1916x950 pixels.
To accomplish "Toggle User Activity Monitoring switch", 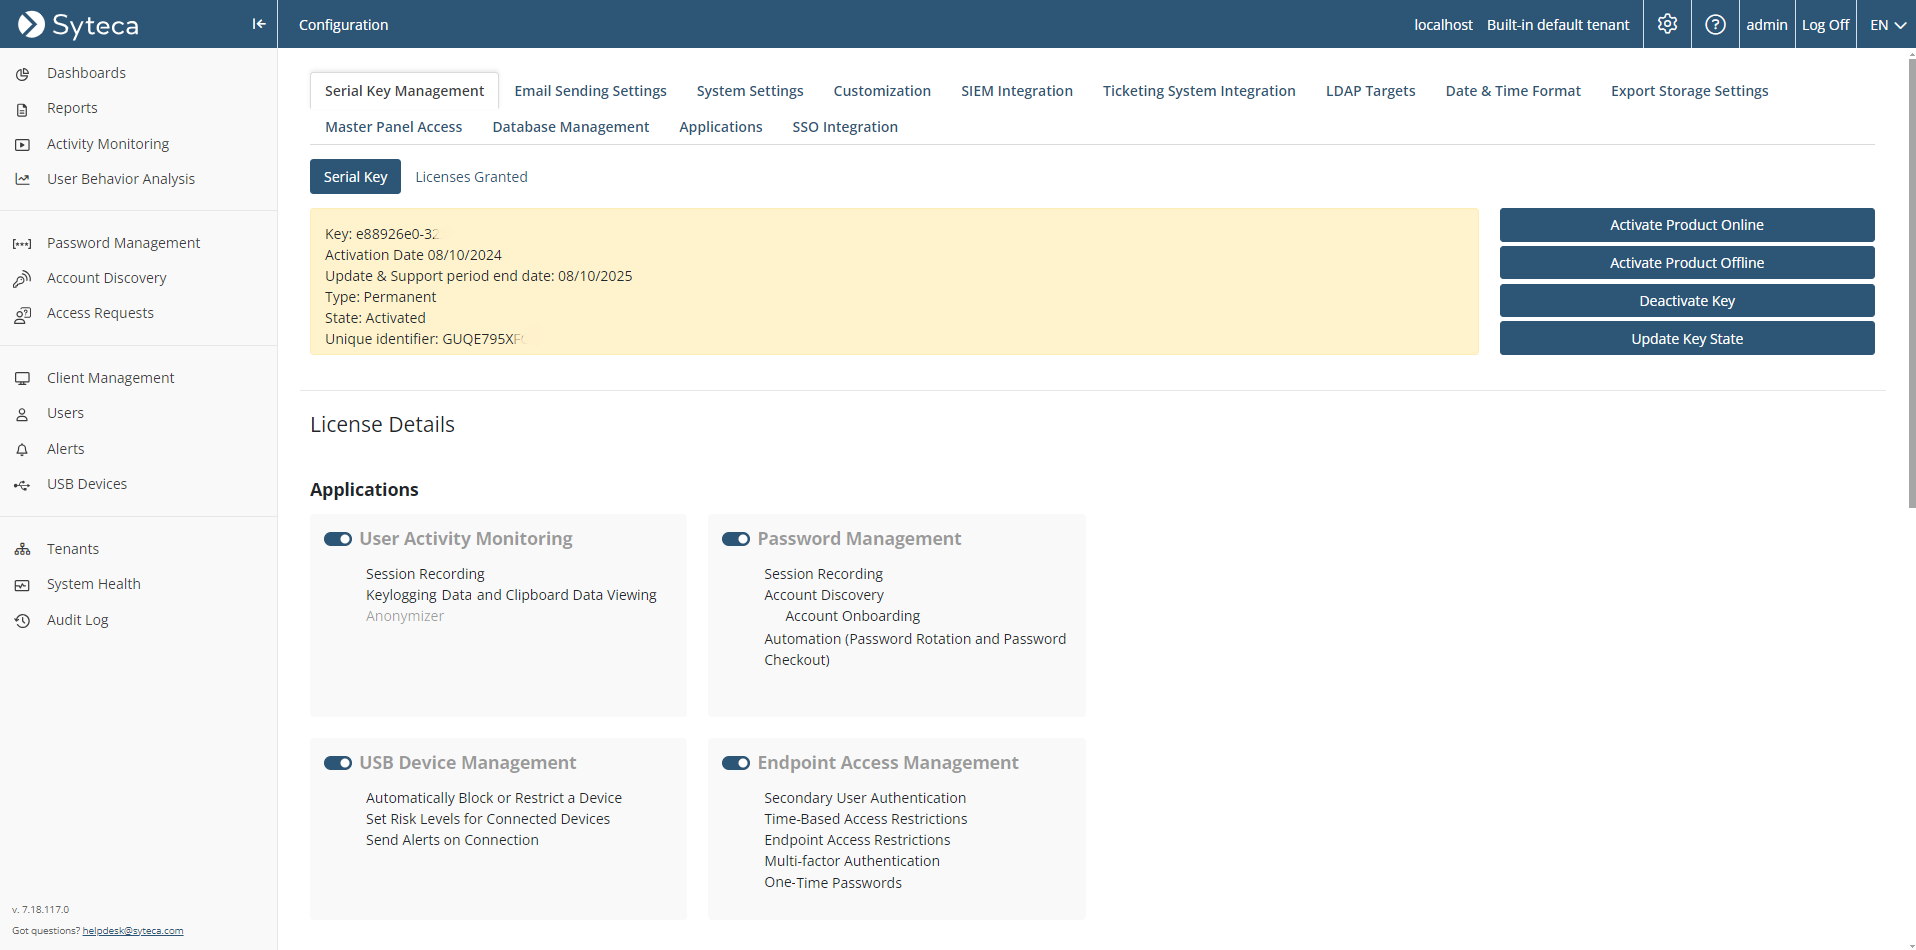I will click(x=338, y=539).
